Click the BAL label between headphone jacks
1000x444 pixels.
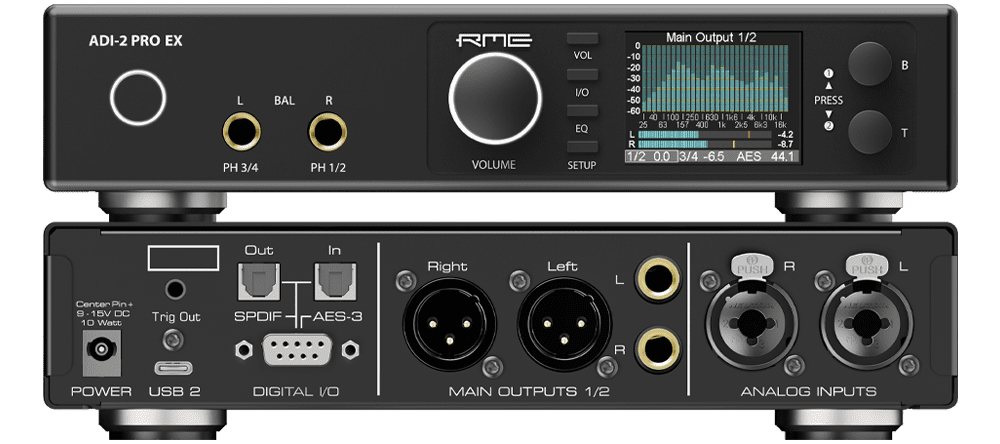(x=284, y=100)
